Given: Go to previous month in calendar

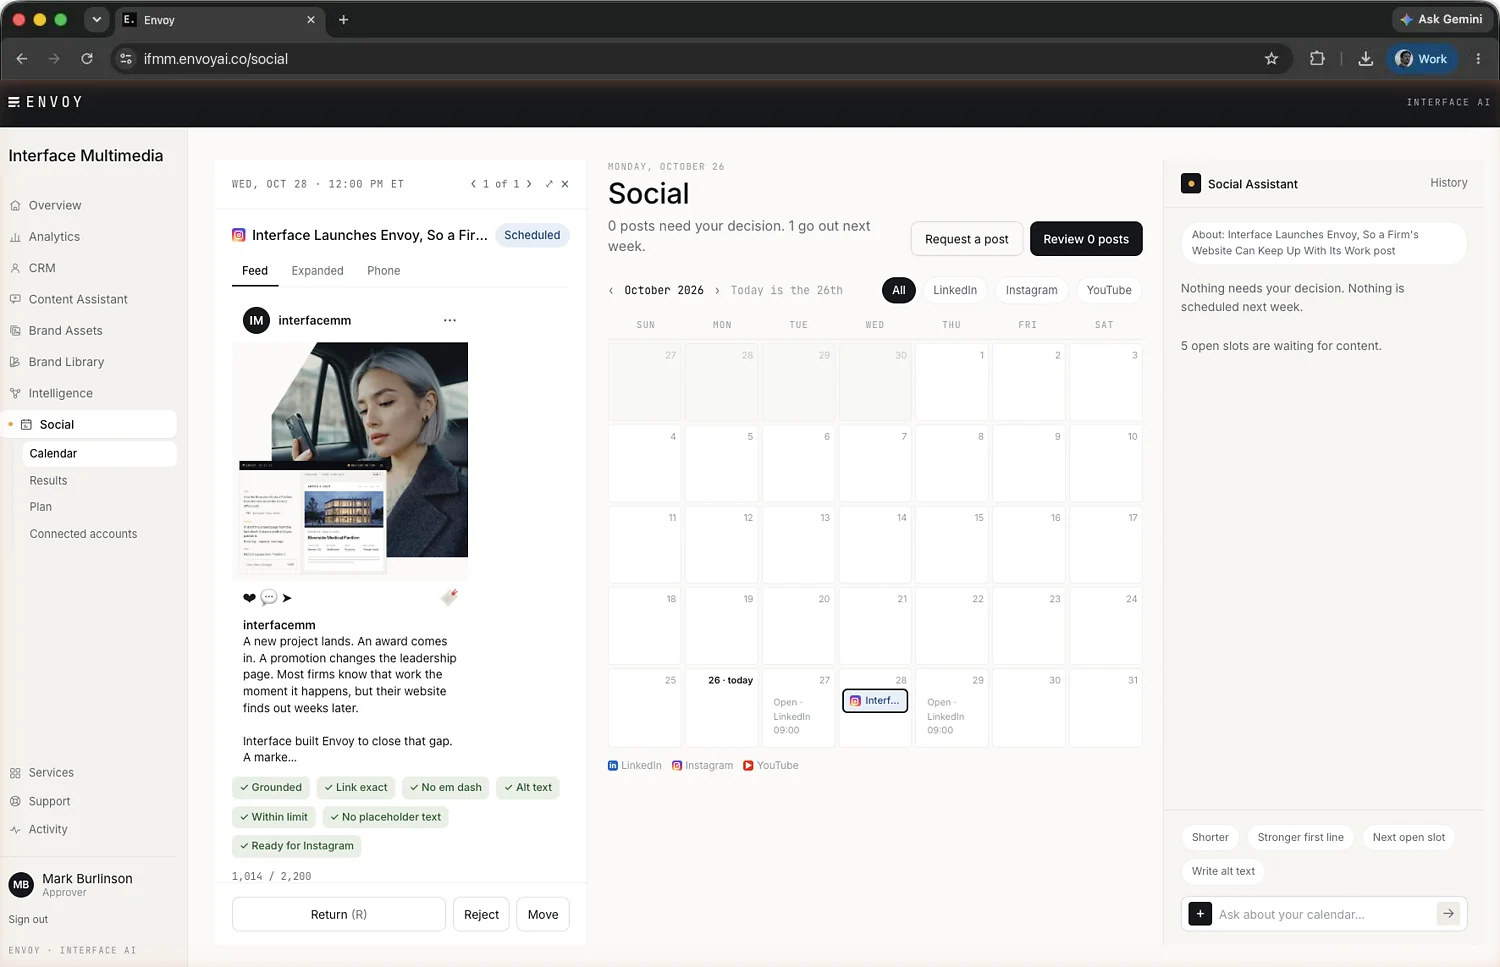Looking at the screenshot, I should click(x=612, y=291).
